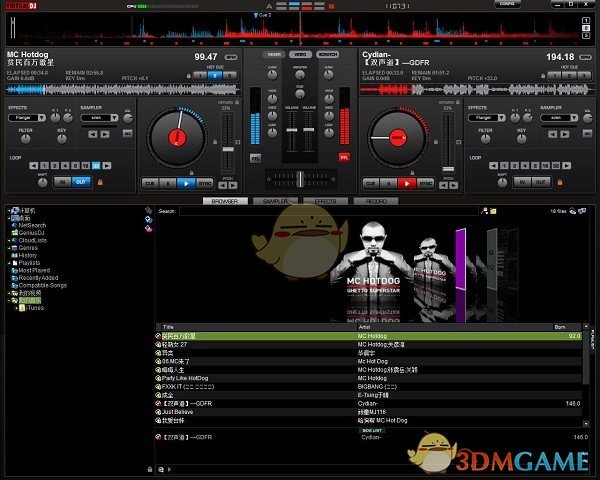Toggle the left deck loop IN button
This screenshot has height=480, width=600.
63,182
